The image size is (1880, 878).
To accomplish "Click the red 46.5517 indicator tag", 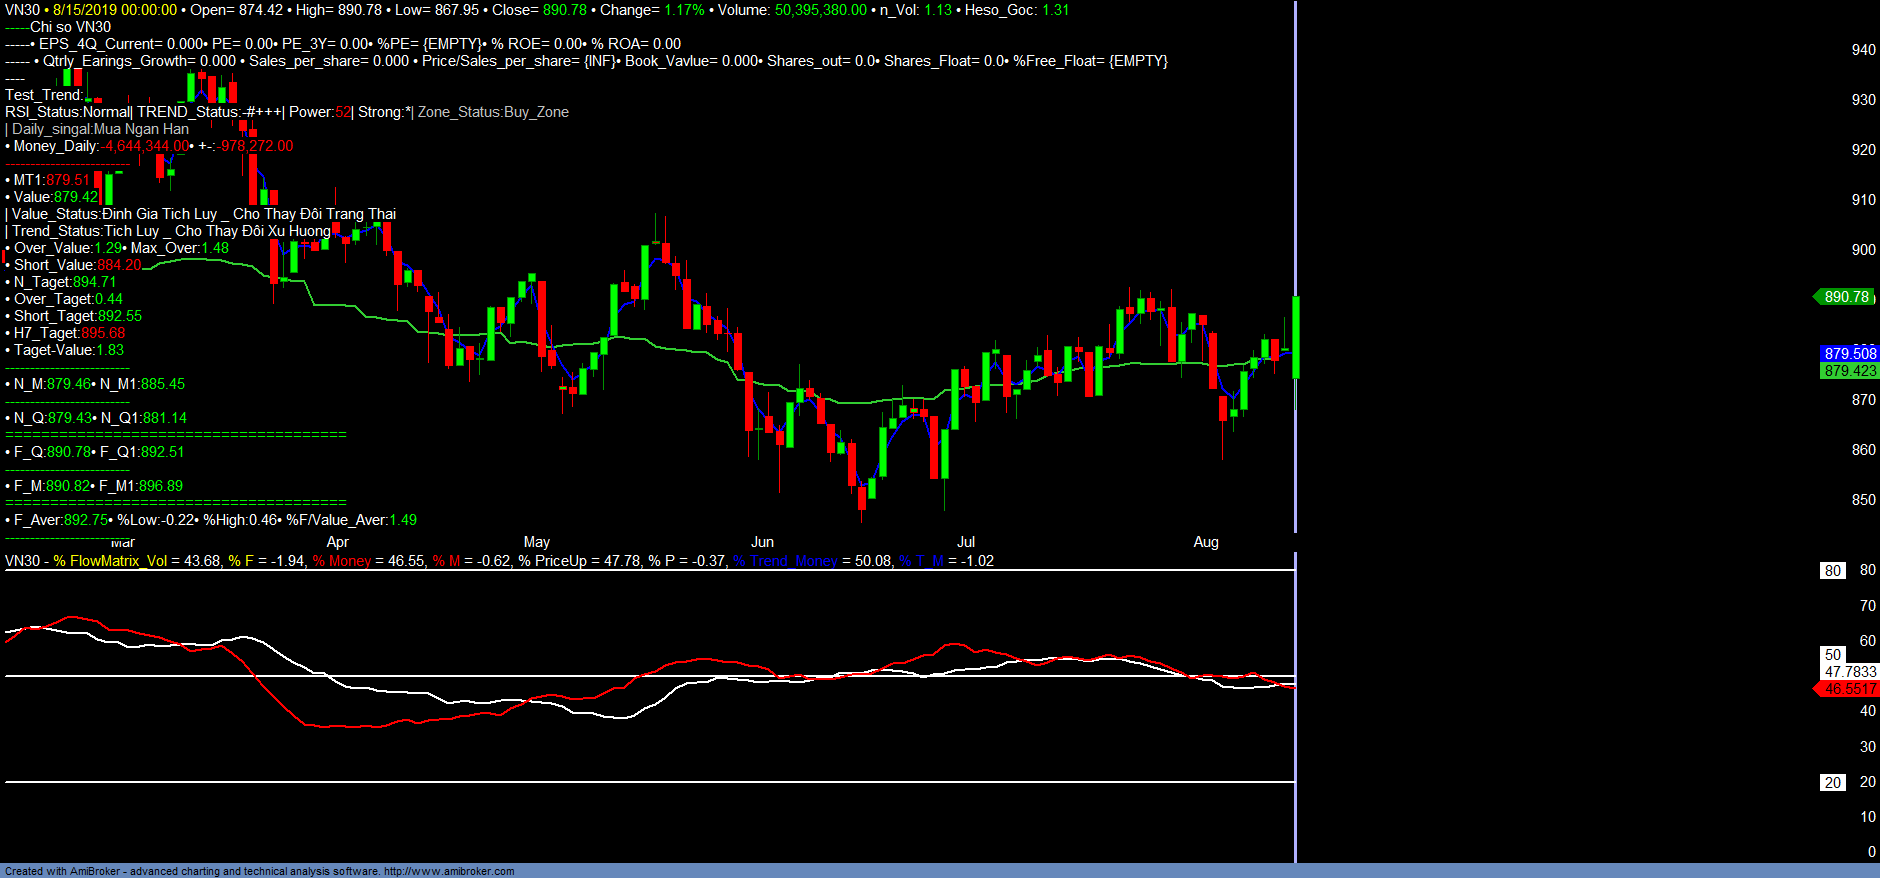I will pos(1849,689).
